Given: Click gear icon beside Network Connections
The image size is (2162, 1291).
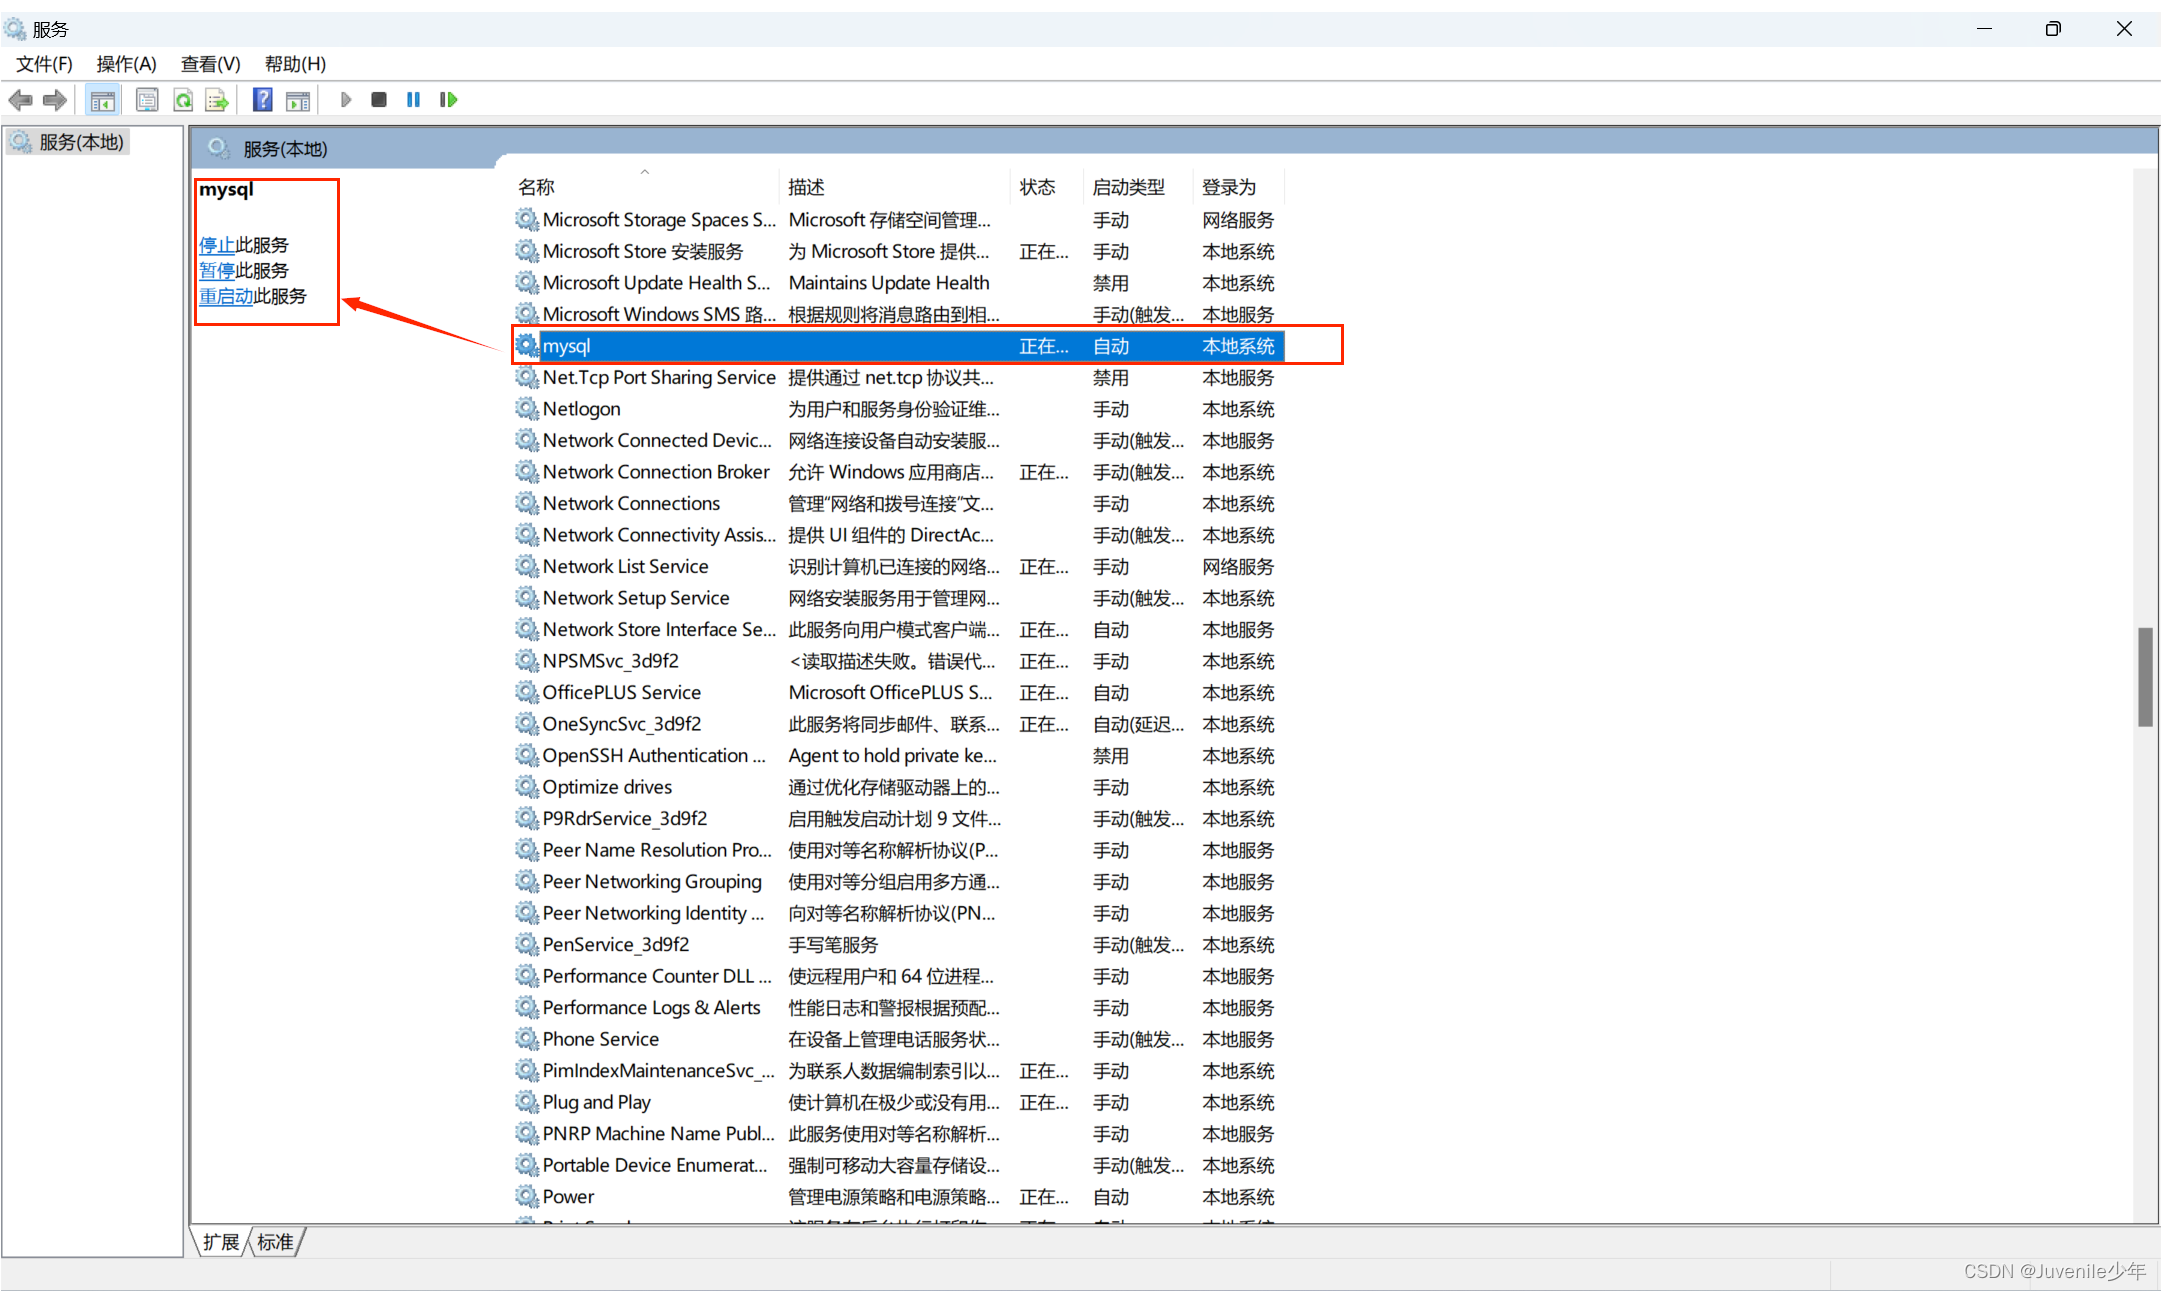Looking at the screenshot, I should (x=527, y=503).
